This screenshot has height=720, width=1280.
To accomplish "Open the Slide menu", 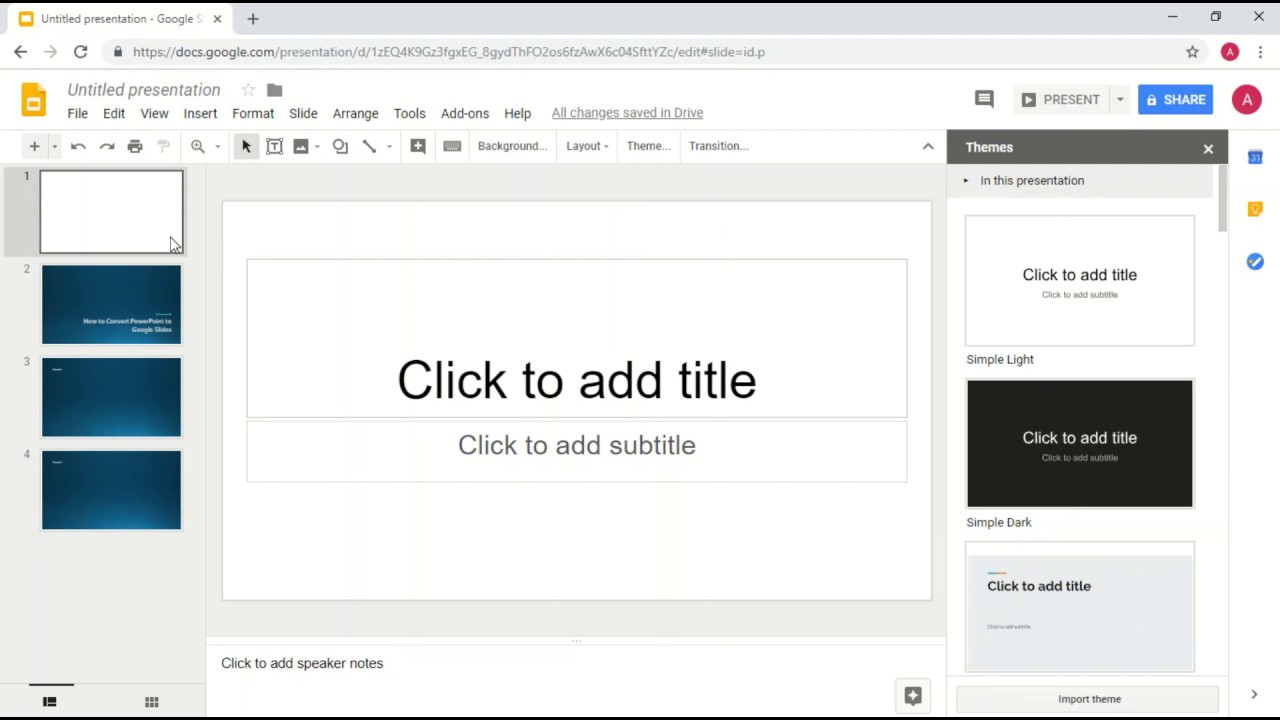I will pos(303,113).
